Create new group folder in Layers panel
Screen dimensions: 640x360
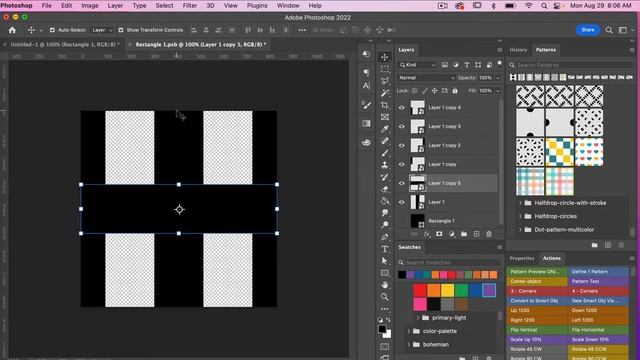coord(464,234)
